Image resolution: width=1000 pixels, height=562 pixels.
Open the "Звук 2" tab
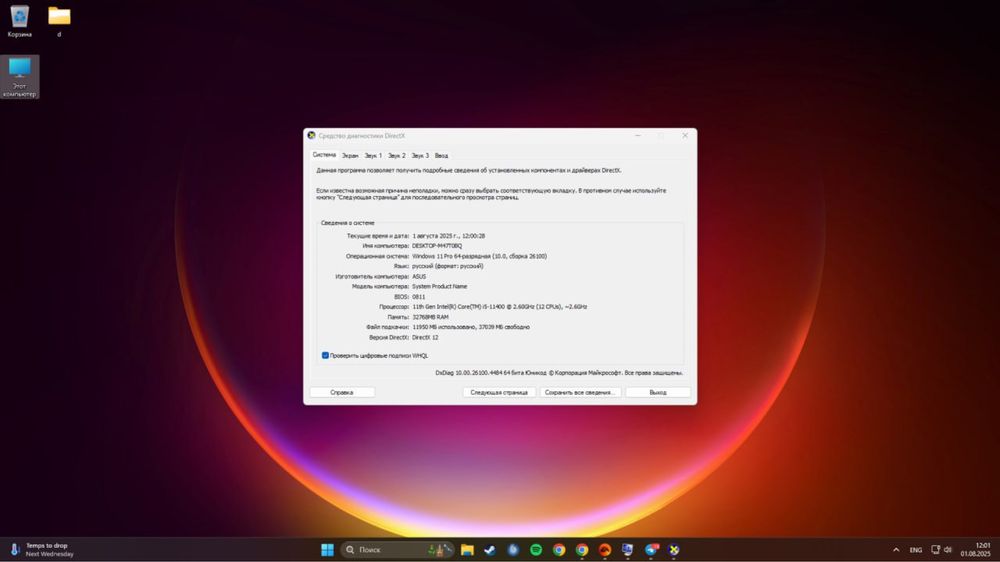tap(397, 156)
